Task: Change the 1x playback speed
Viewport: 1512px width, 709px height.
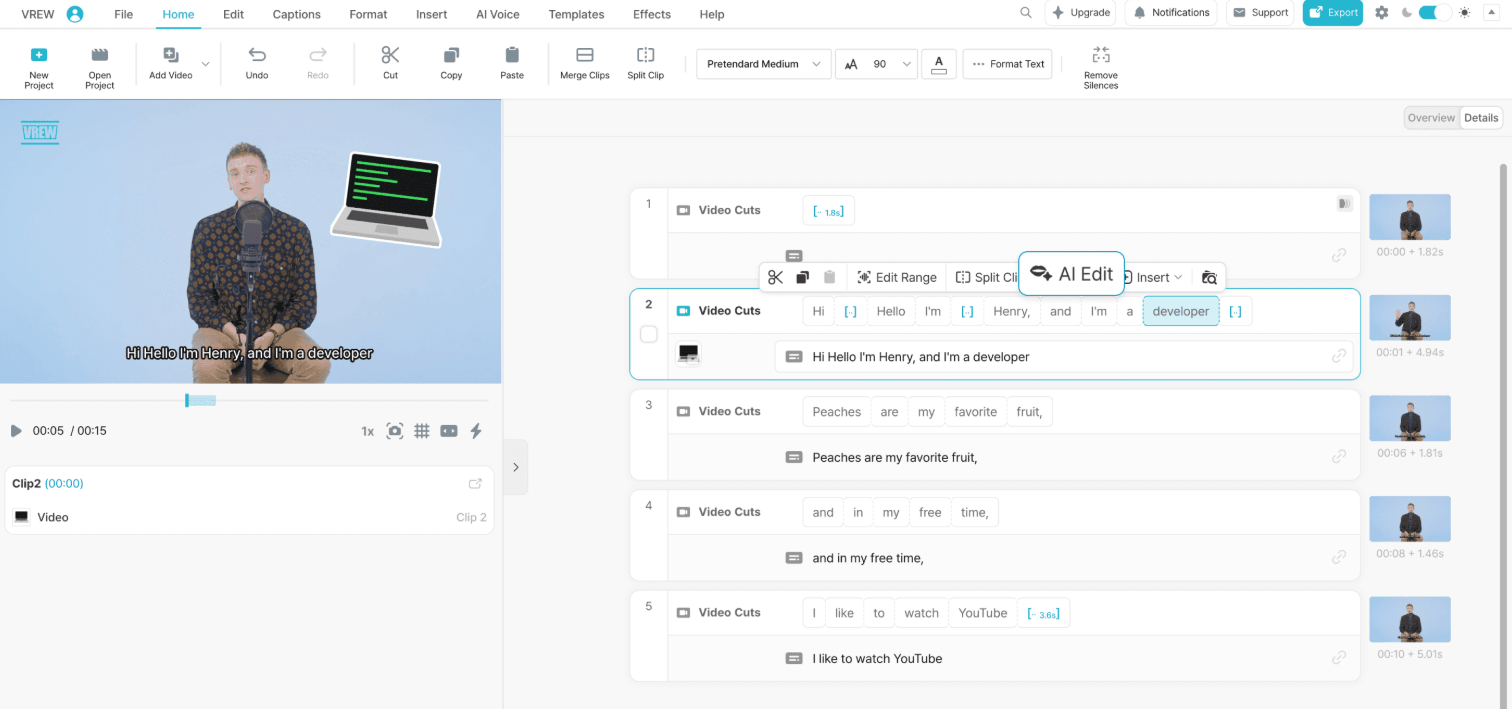Action: point(368,432)
